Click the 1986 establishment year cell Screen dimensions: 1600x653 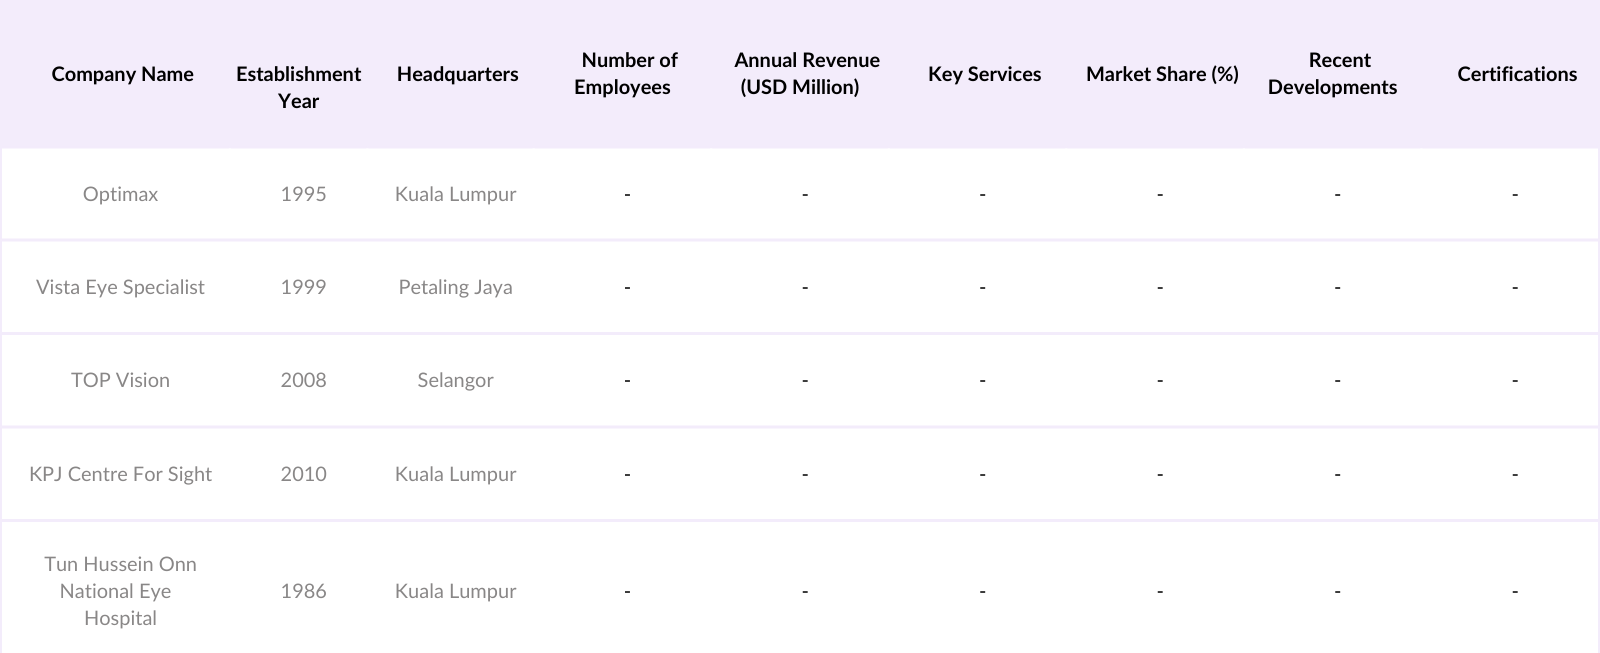pos(303,591)
